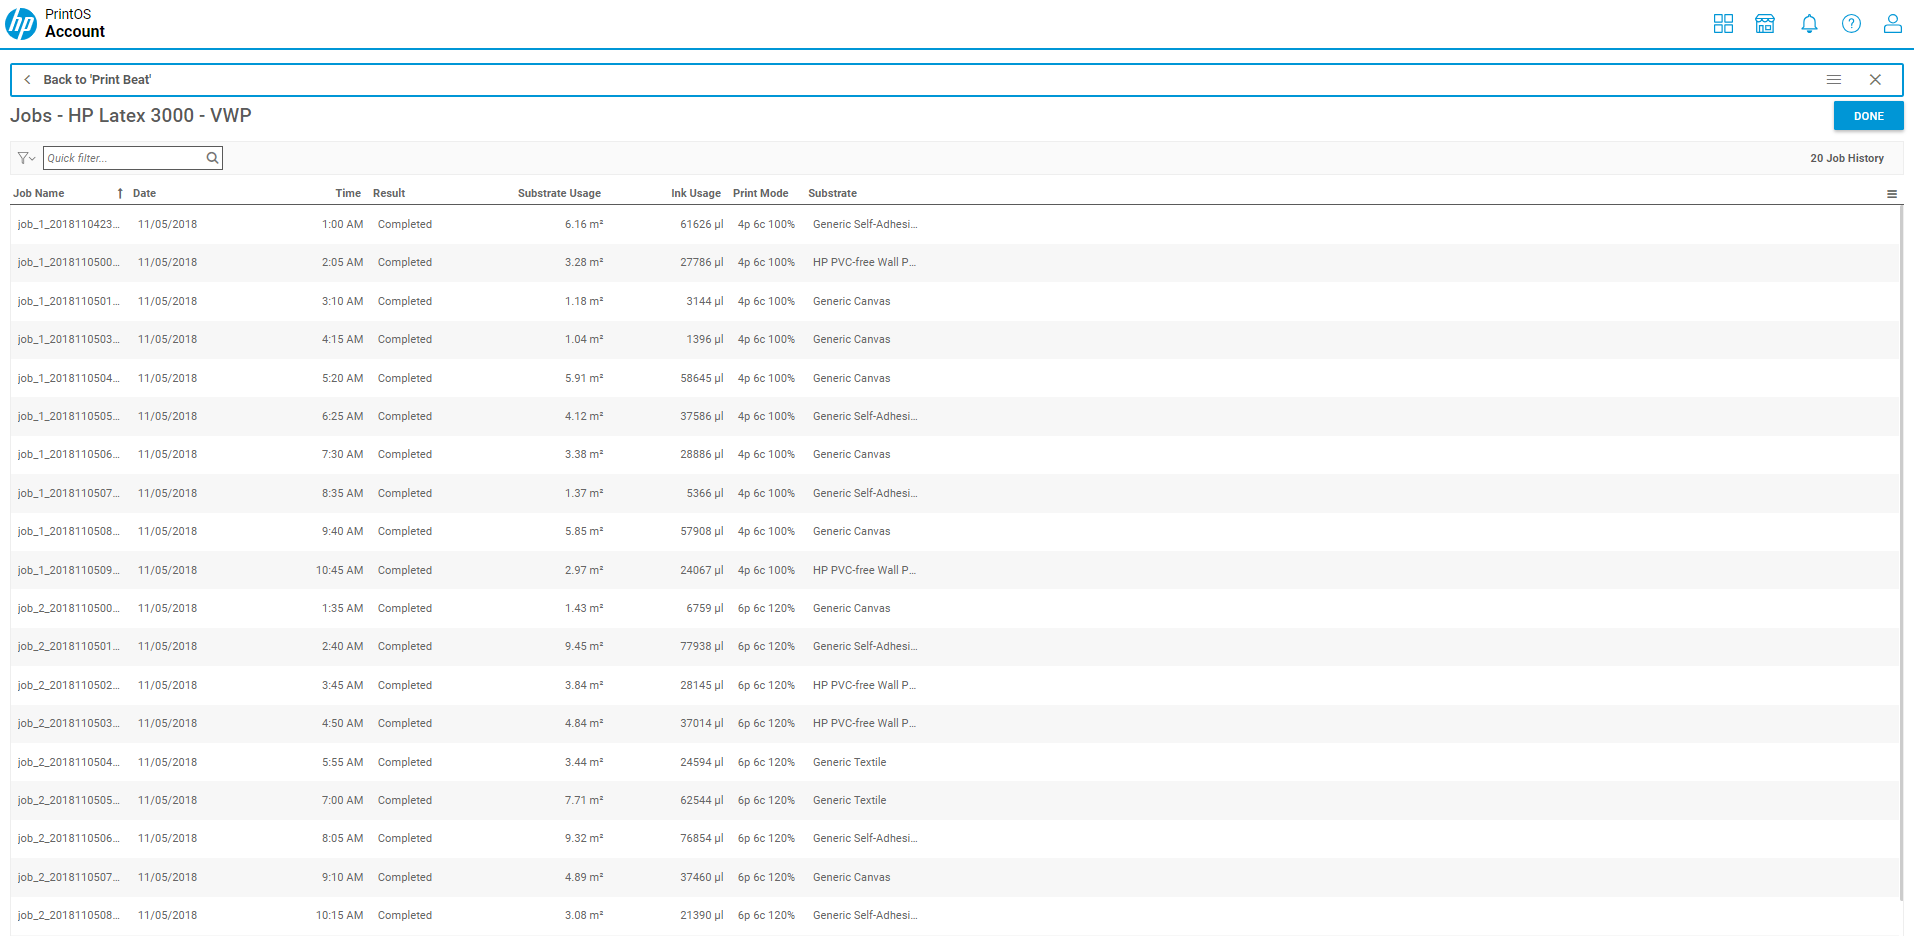Go back to 'Print Beat' link
Viewport: 1914px width, 936px height.
click(x=97, y=80)
